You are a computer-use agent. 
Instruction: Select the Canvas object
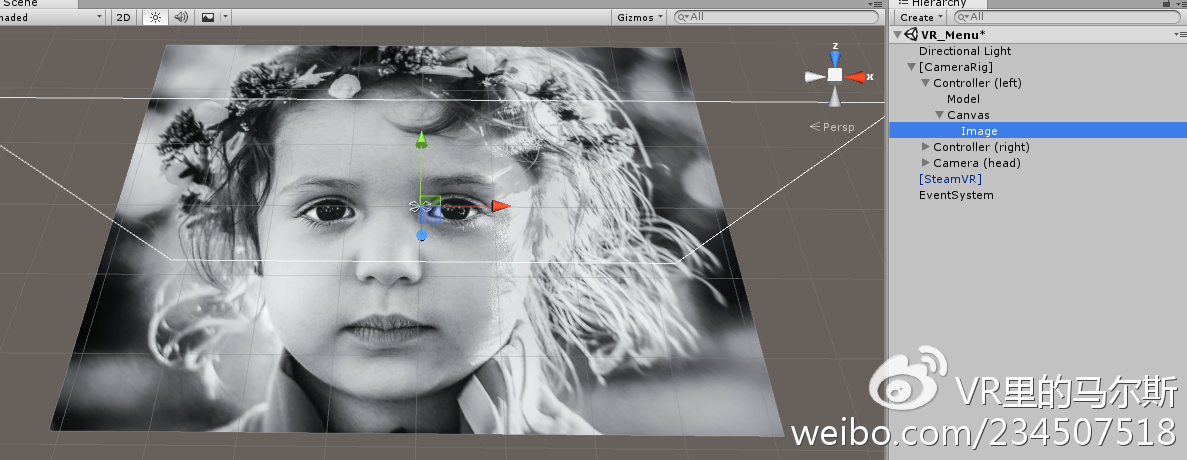click(968, 115)
